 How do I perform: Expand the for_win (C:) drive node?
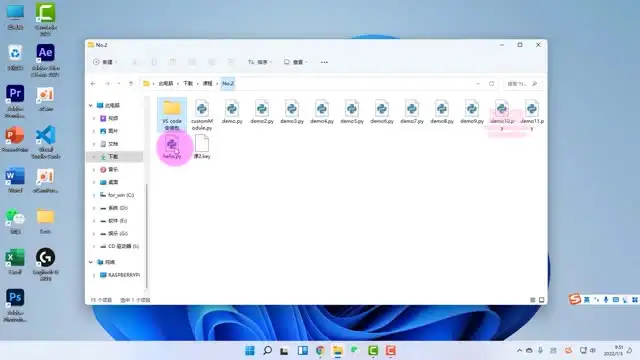[x=94, y=195]
